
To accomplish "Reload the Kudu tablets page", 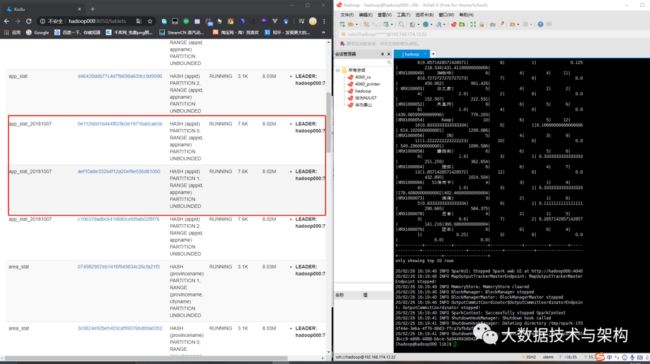I will 29,21.
